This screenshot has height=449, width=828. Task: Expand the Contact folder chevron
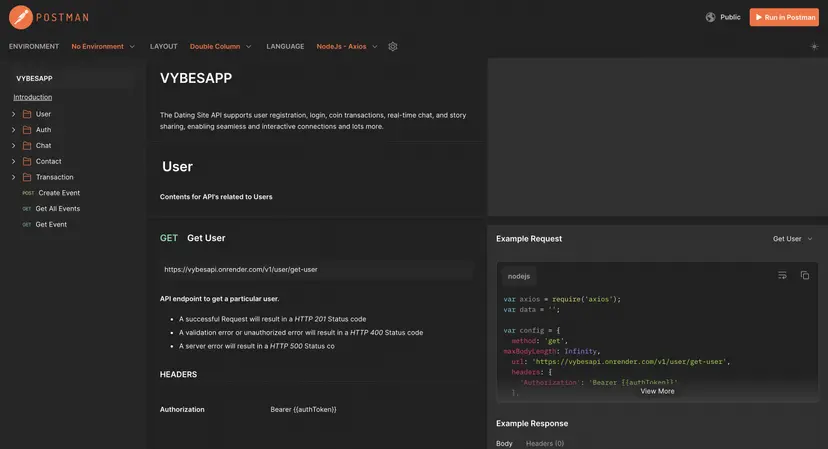click(14, 161)
